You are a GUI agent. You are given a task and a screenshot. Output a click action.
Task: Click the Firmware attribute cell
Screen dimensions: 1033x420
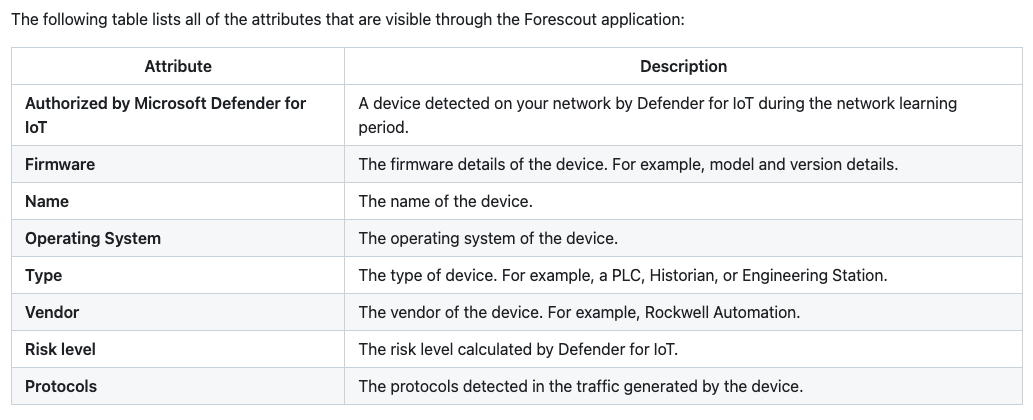(x=60, y=164)
